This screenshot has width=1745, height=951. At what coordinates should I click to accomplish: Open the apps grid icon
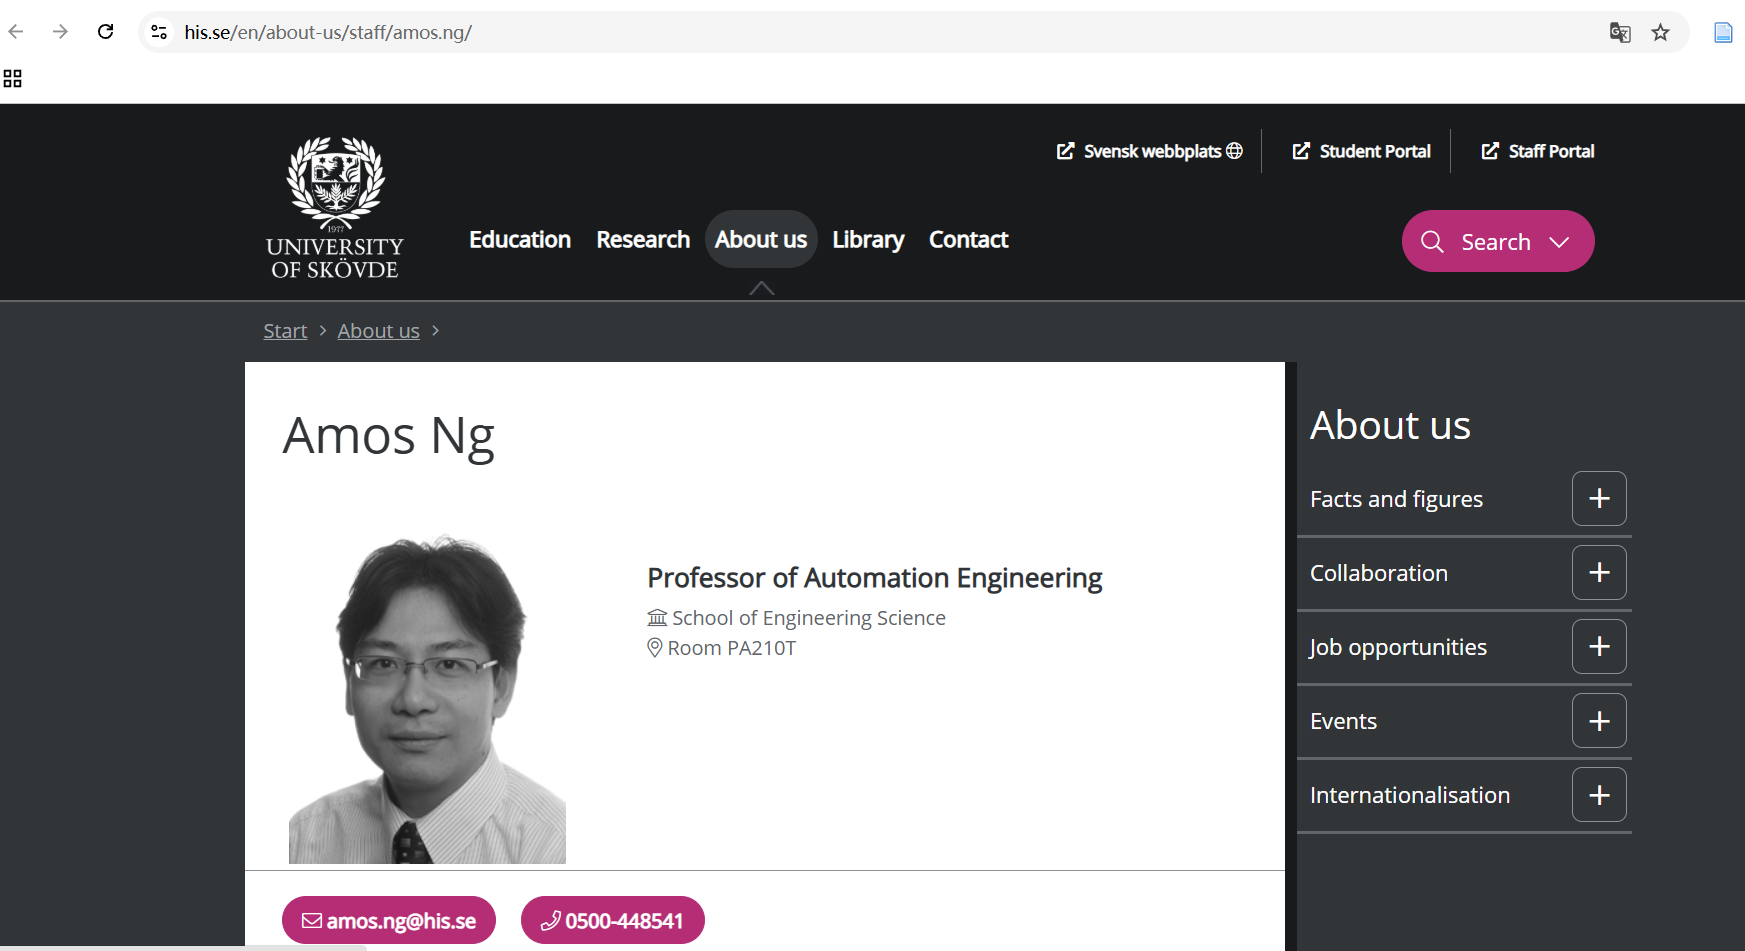coord(13,79)
